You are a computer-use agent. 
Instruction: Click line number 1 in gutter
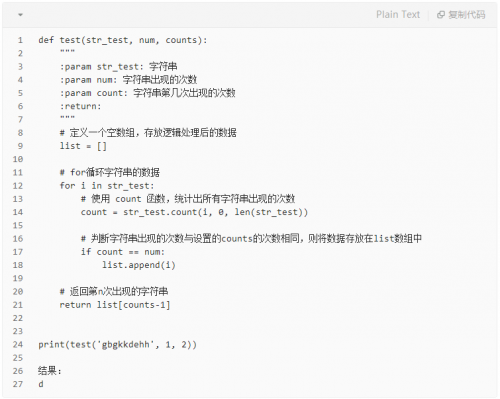(x=20, y=40)
